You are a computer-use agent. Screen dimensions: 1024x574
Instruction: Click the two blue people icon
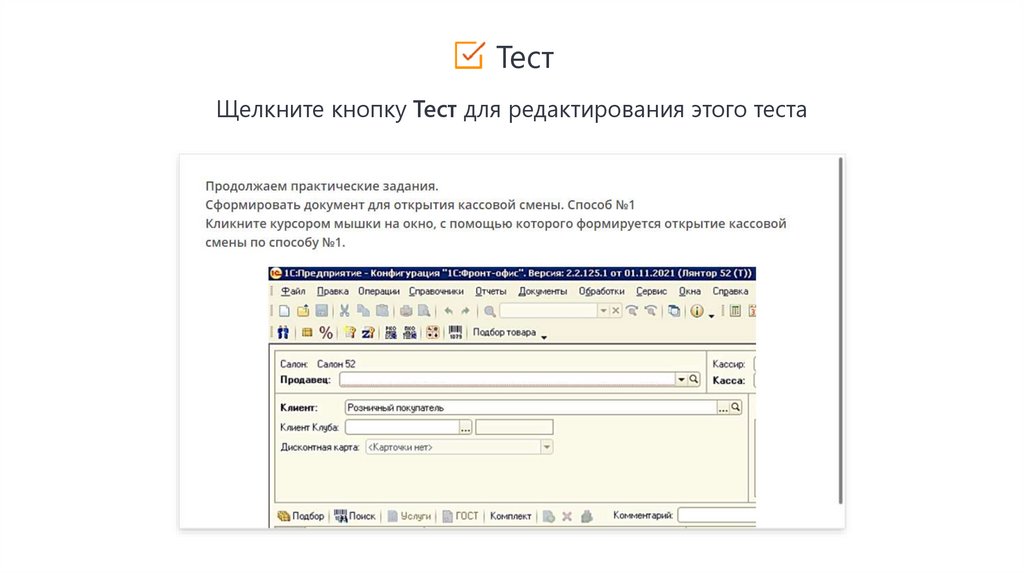[x=283, y=332]
